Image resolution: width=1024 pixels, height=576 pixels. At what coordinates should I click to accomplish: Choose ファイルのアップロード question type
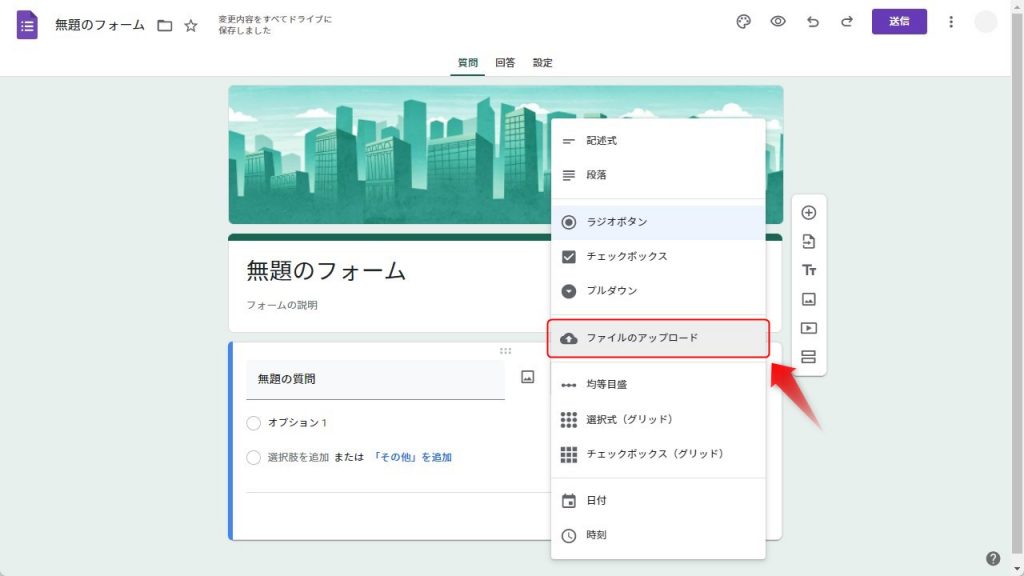tap(658, 338)
